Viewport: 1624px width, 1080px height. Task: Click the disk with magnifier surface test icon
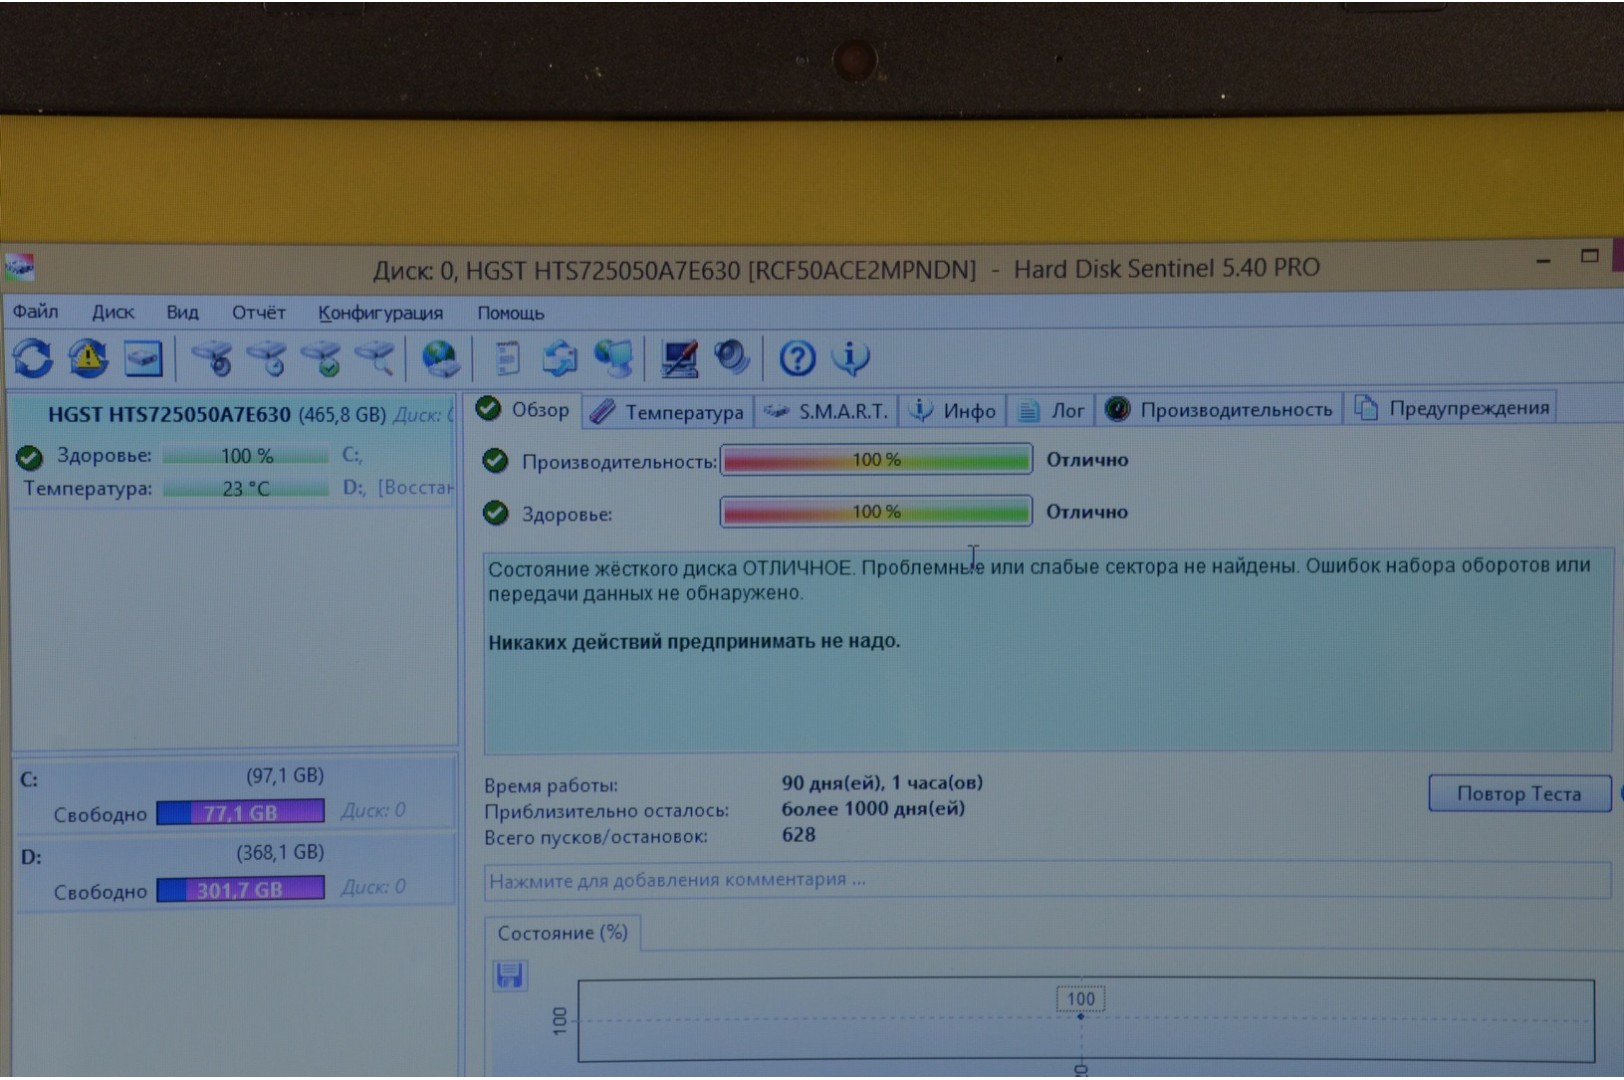pos(376,358)
